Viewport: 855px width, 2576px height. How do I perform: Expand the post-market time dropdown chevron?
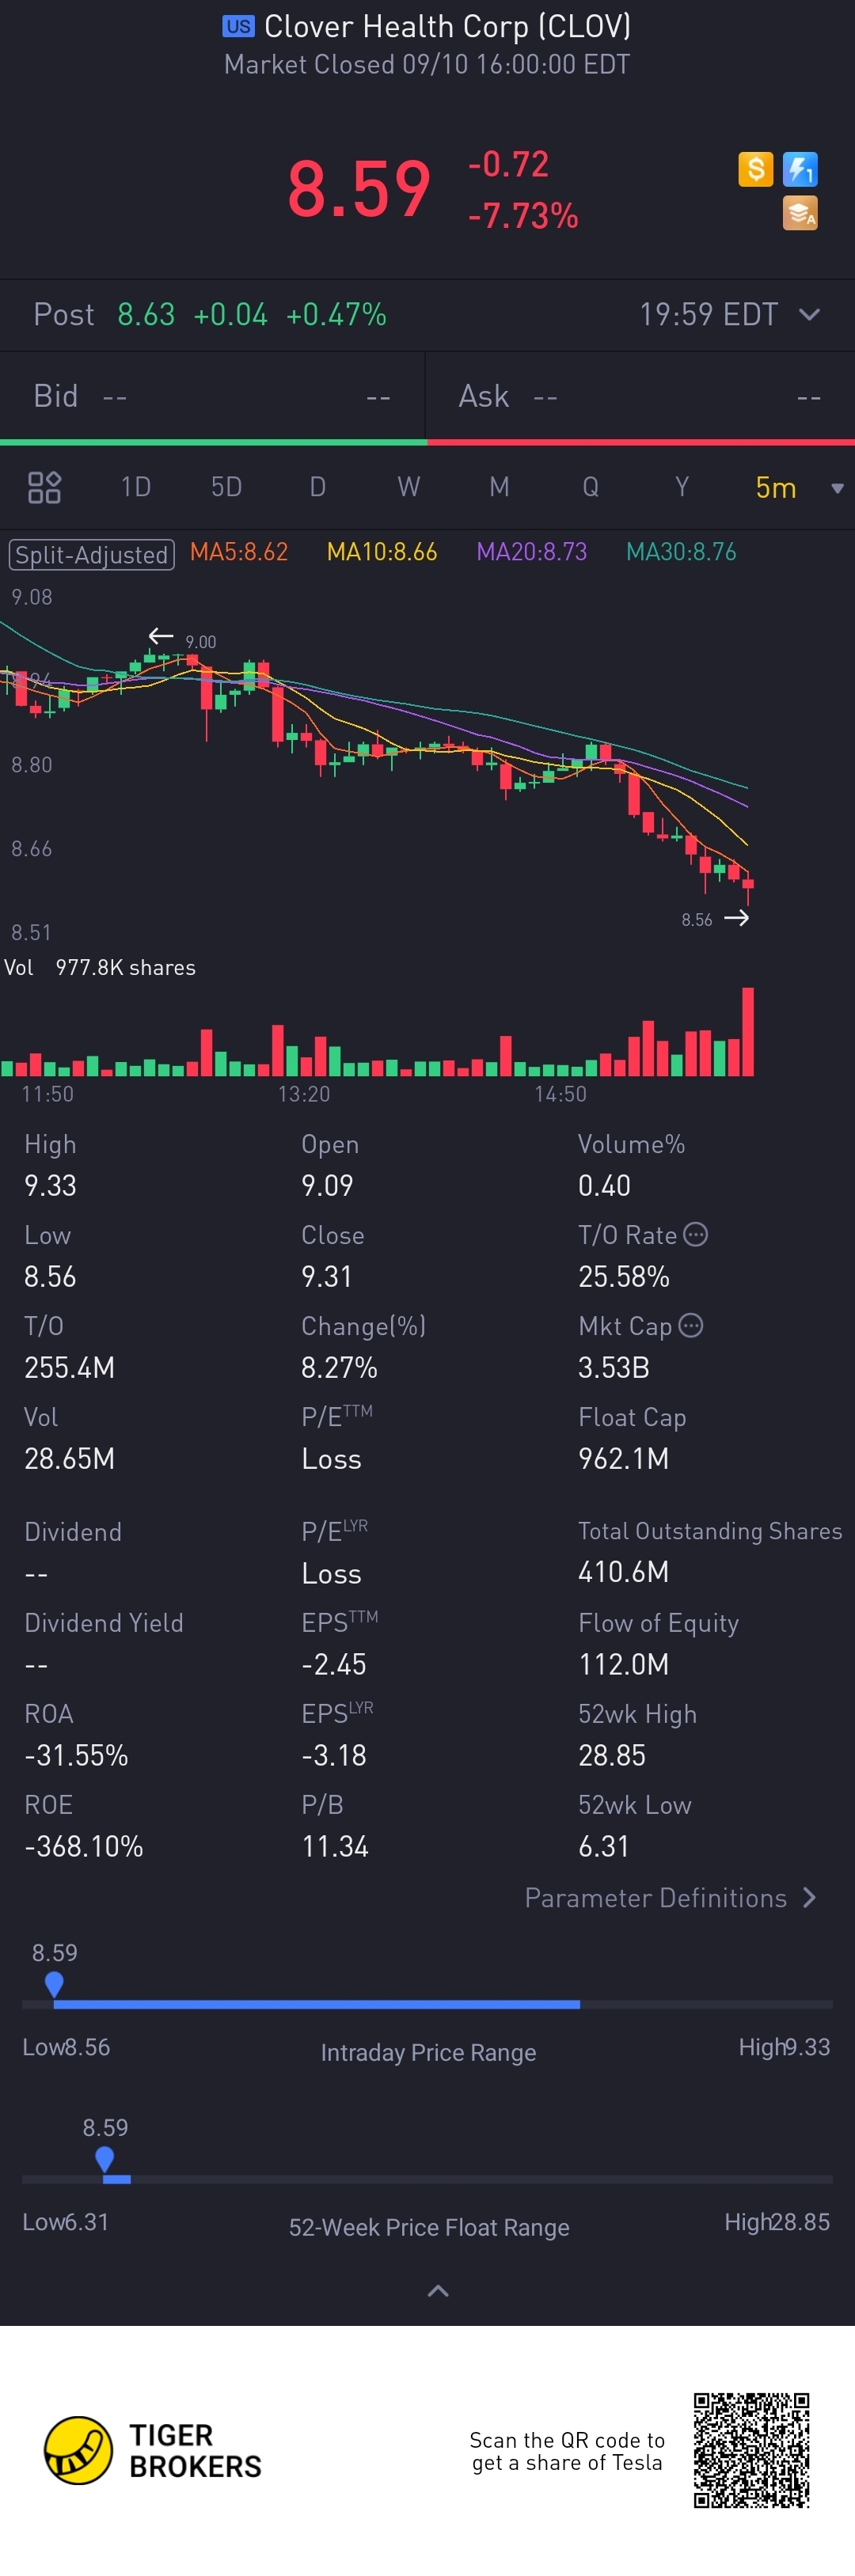tap(810, 314)
